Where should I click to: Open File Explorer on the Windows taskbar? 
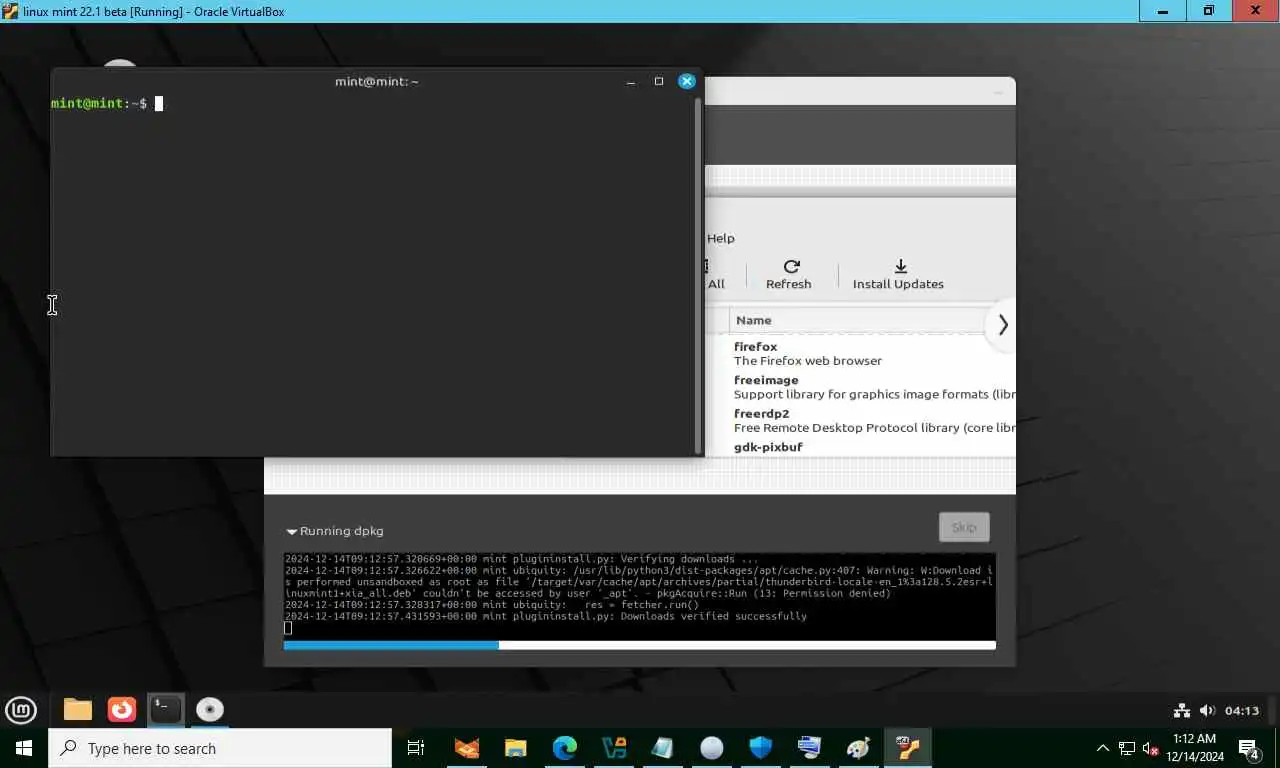coord(516,748)
